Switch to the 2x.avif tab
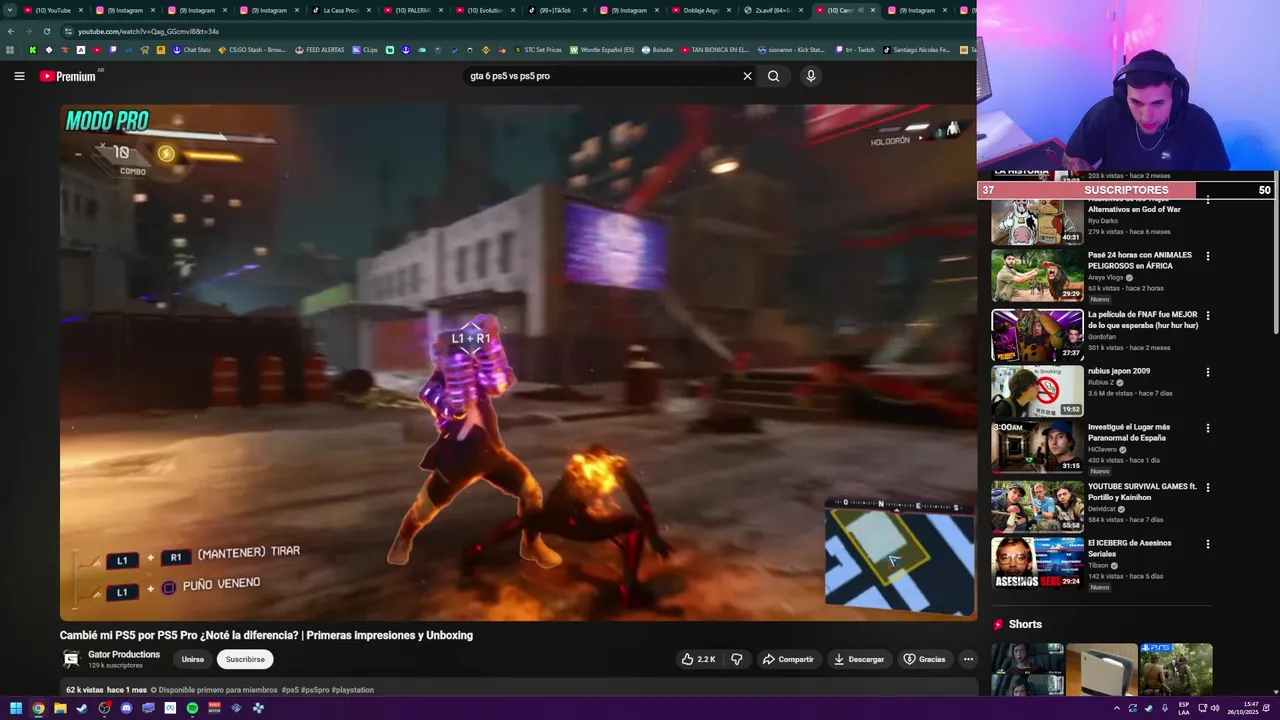Image resolution: width=1280 pixels, height=720 pixels. click(x=772, y=10)
